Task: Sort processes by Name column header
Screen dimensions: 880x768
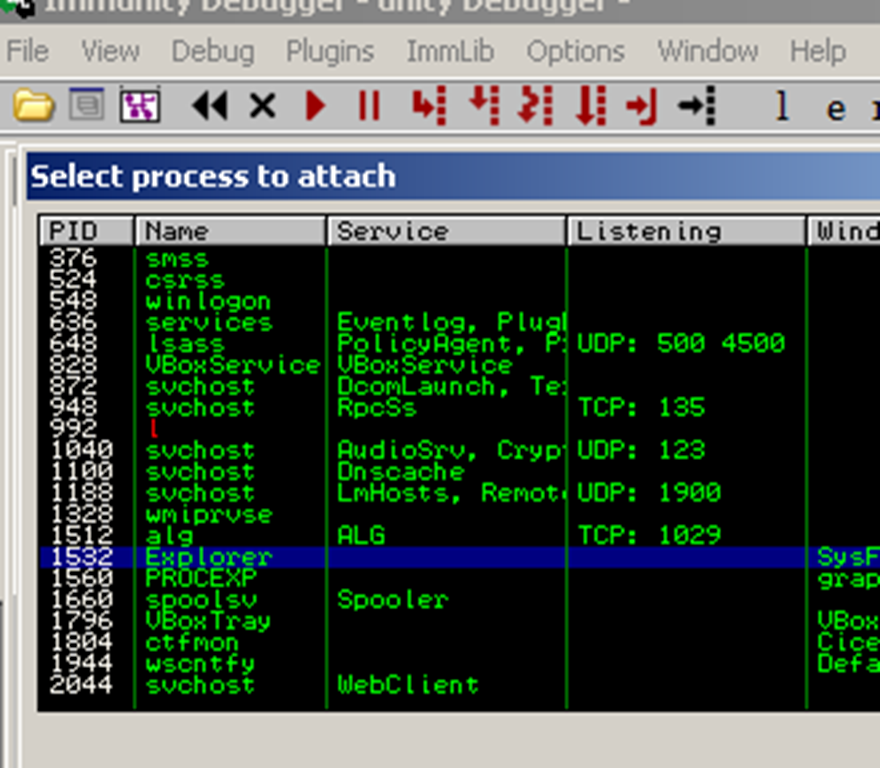Action: pos(230,231)
